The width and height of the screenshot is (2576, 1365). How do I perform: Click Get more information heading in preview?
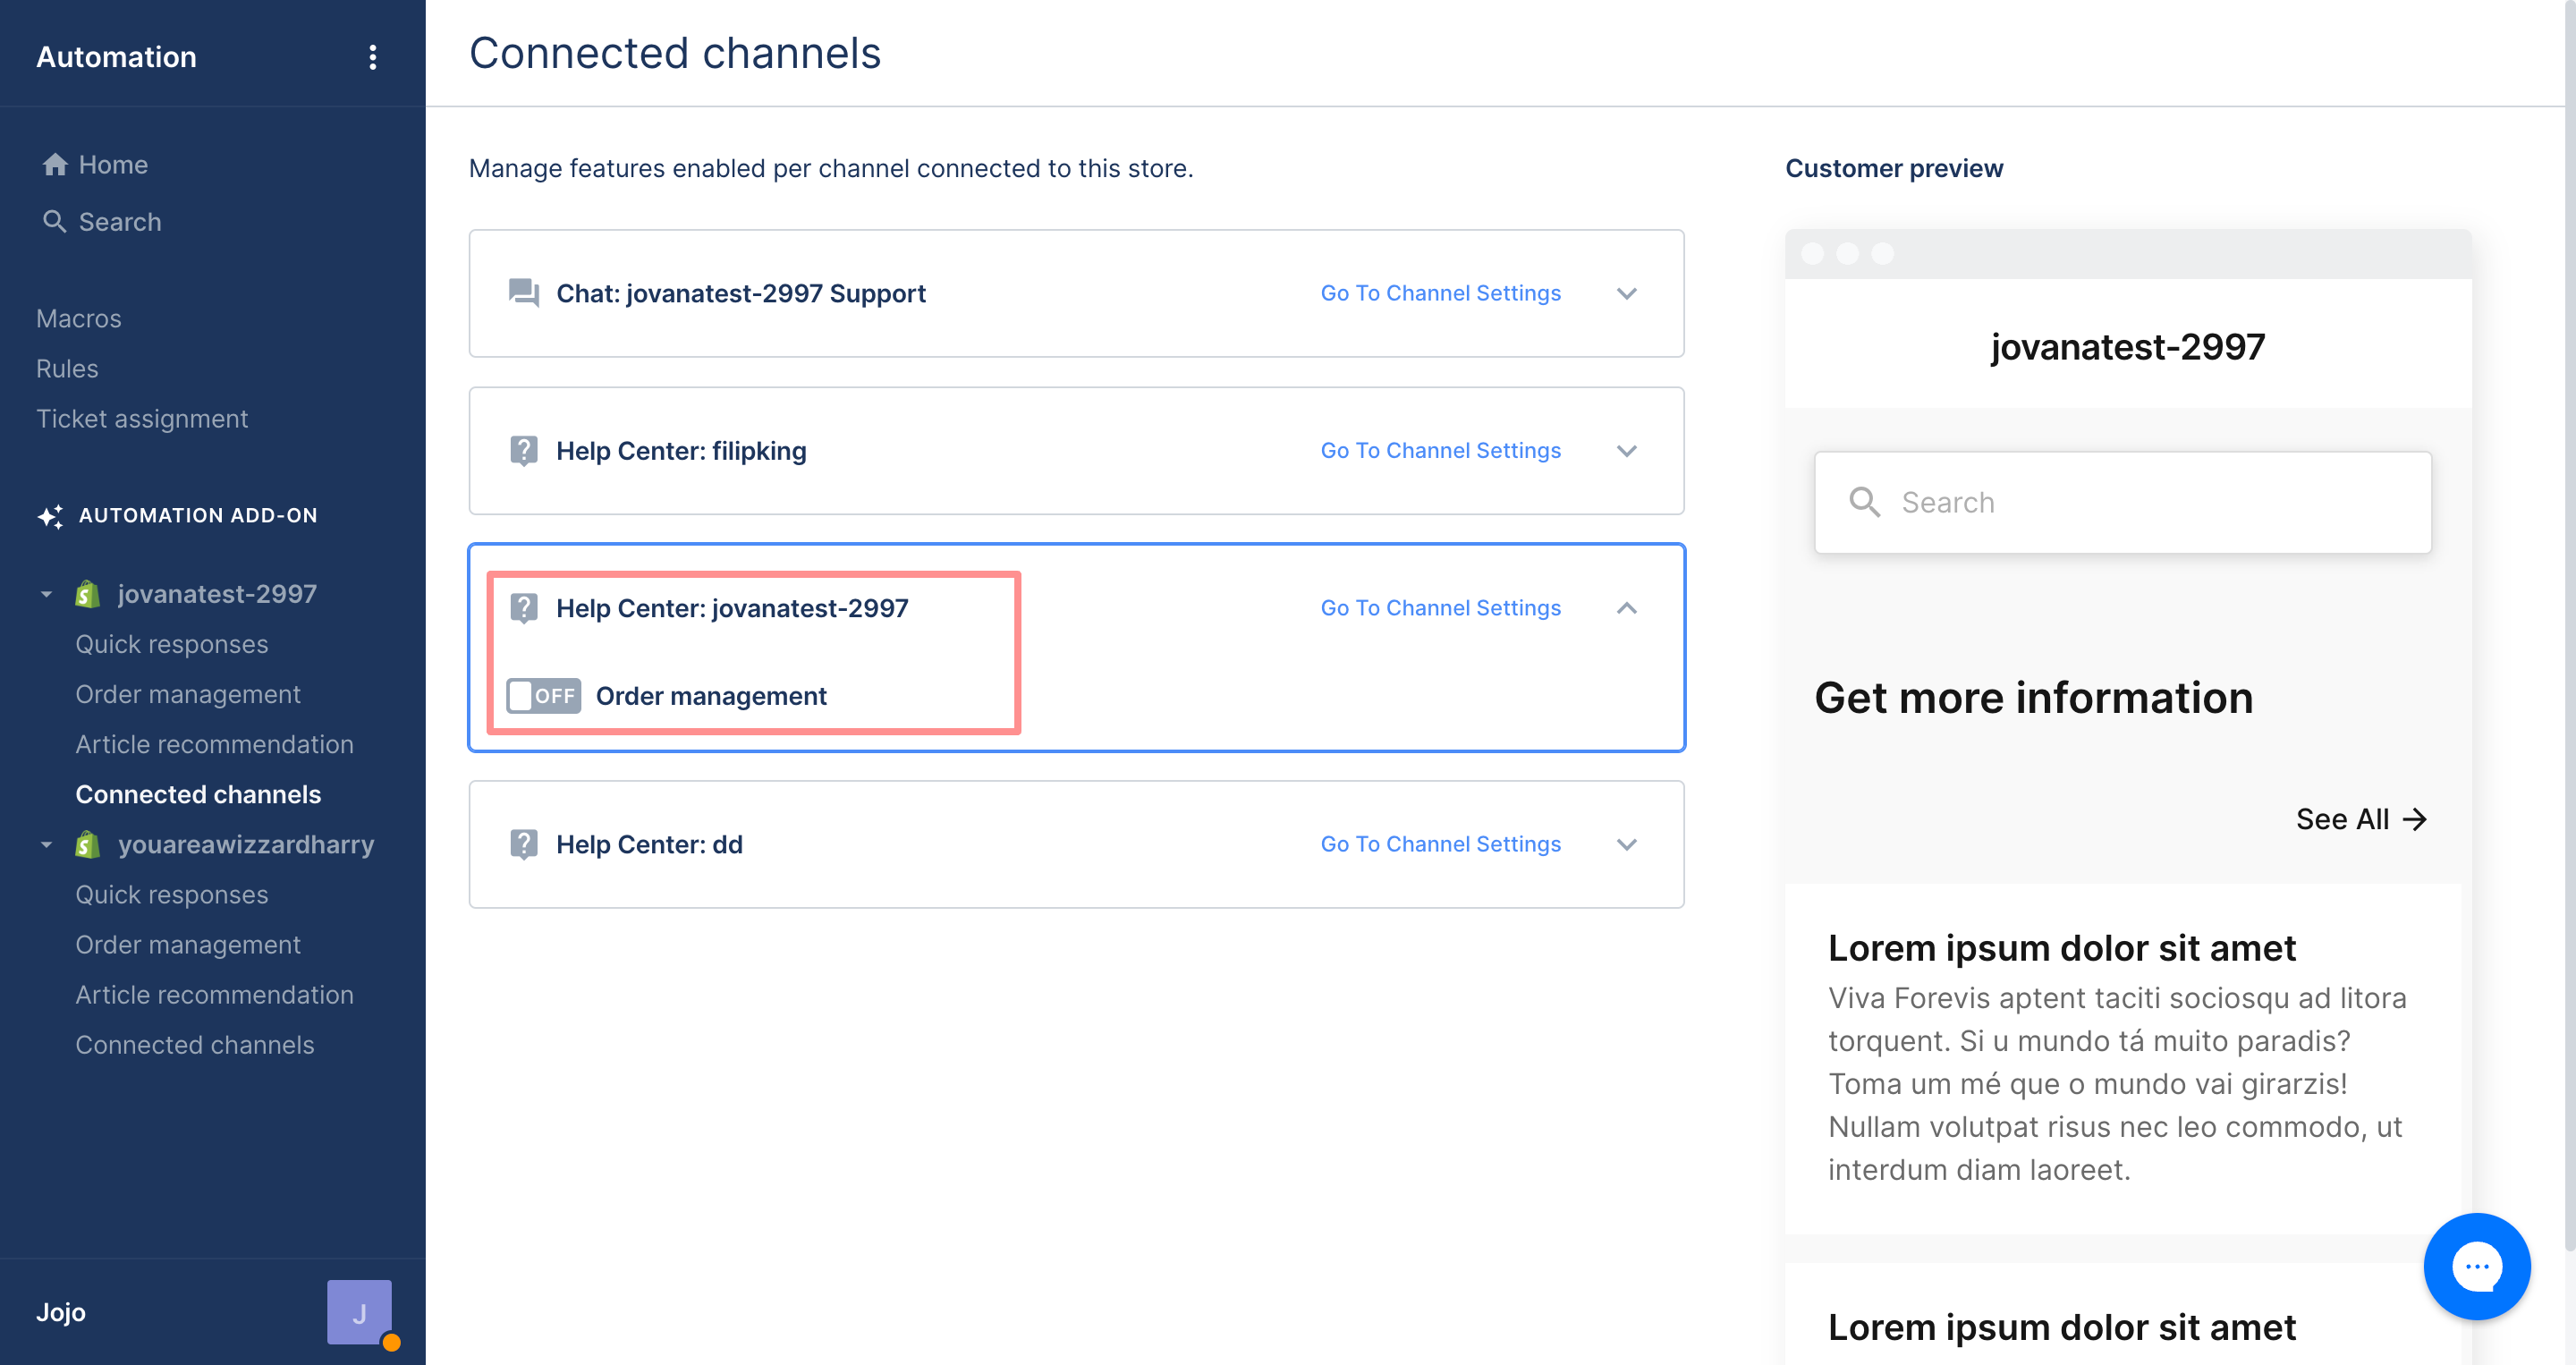(x=2033, y=698)
